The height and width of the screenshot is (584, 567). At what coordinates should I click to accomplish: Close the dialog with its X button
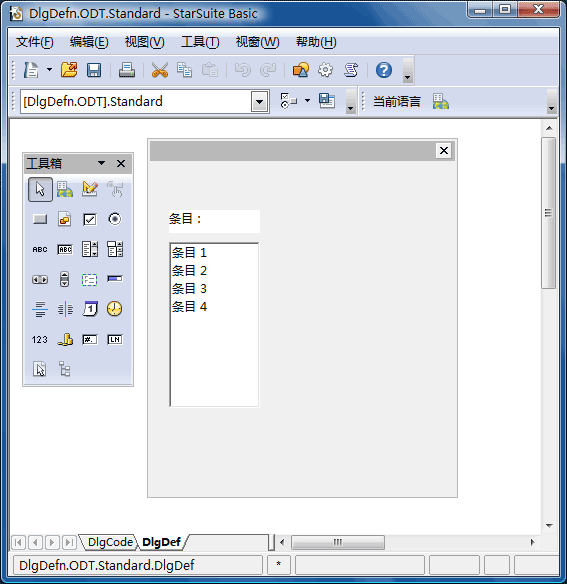(x=444, y=150)
